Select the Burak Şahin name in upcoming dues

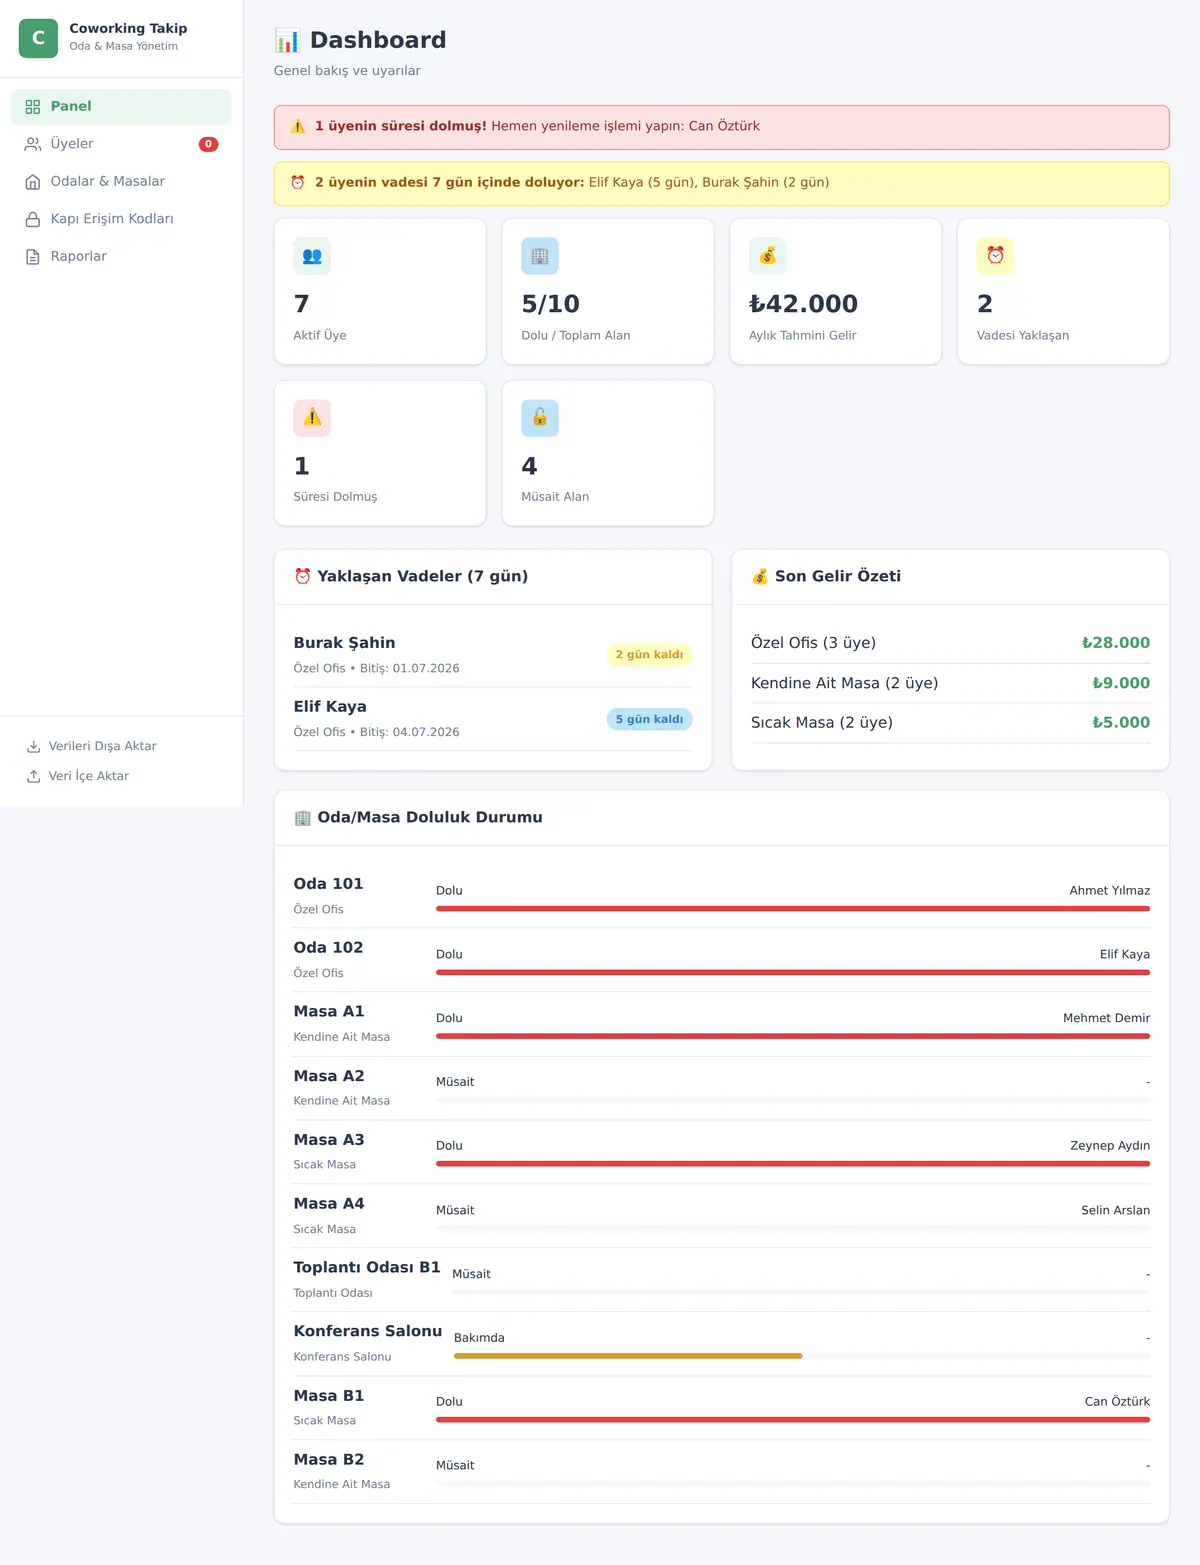click(344, 643)
